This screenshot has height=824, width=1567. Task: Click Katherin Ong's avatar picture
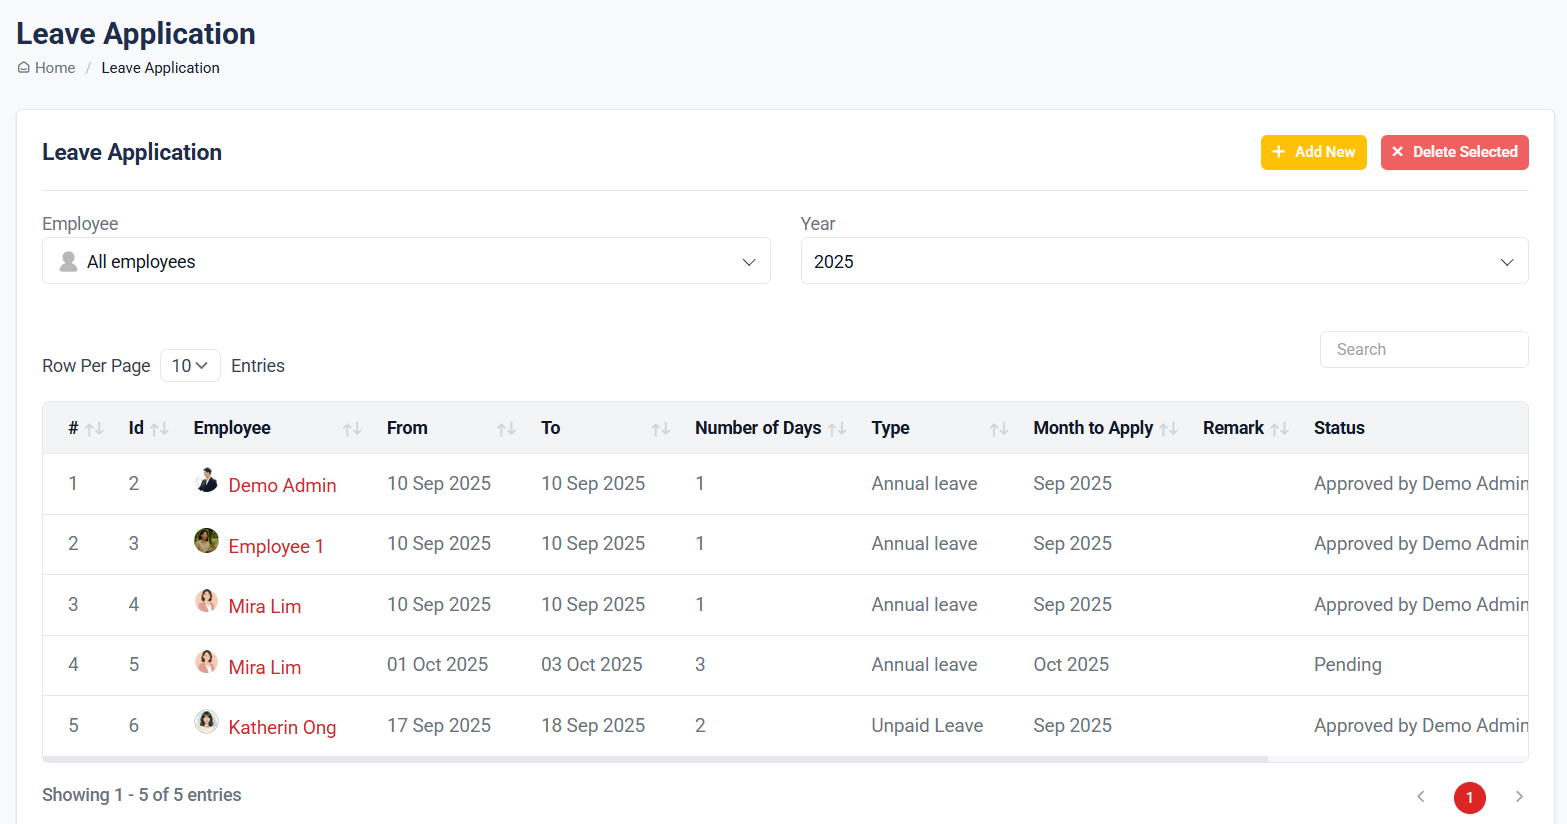pos(206,722)
